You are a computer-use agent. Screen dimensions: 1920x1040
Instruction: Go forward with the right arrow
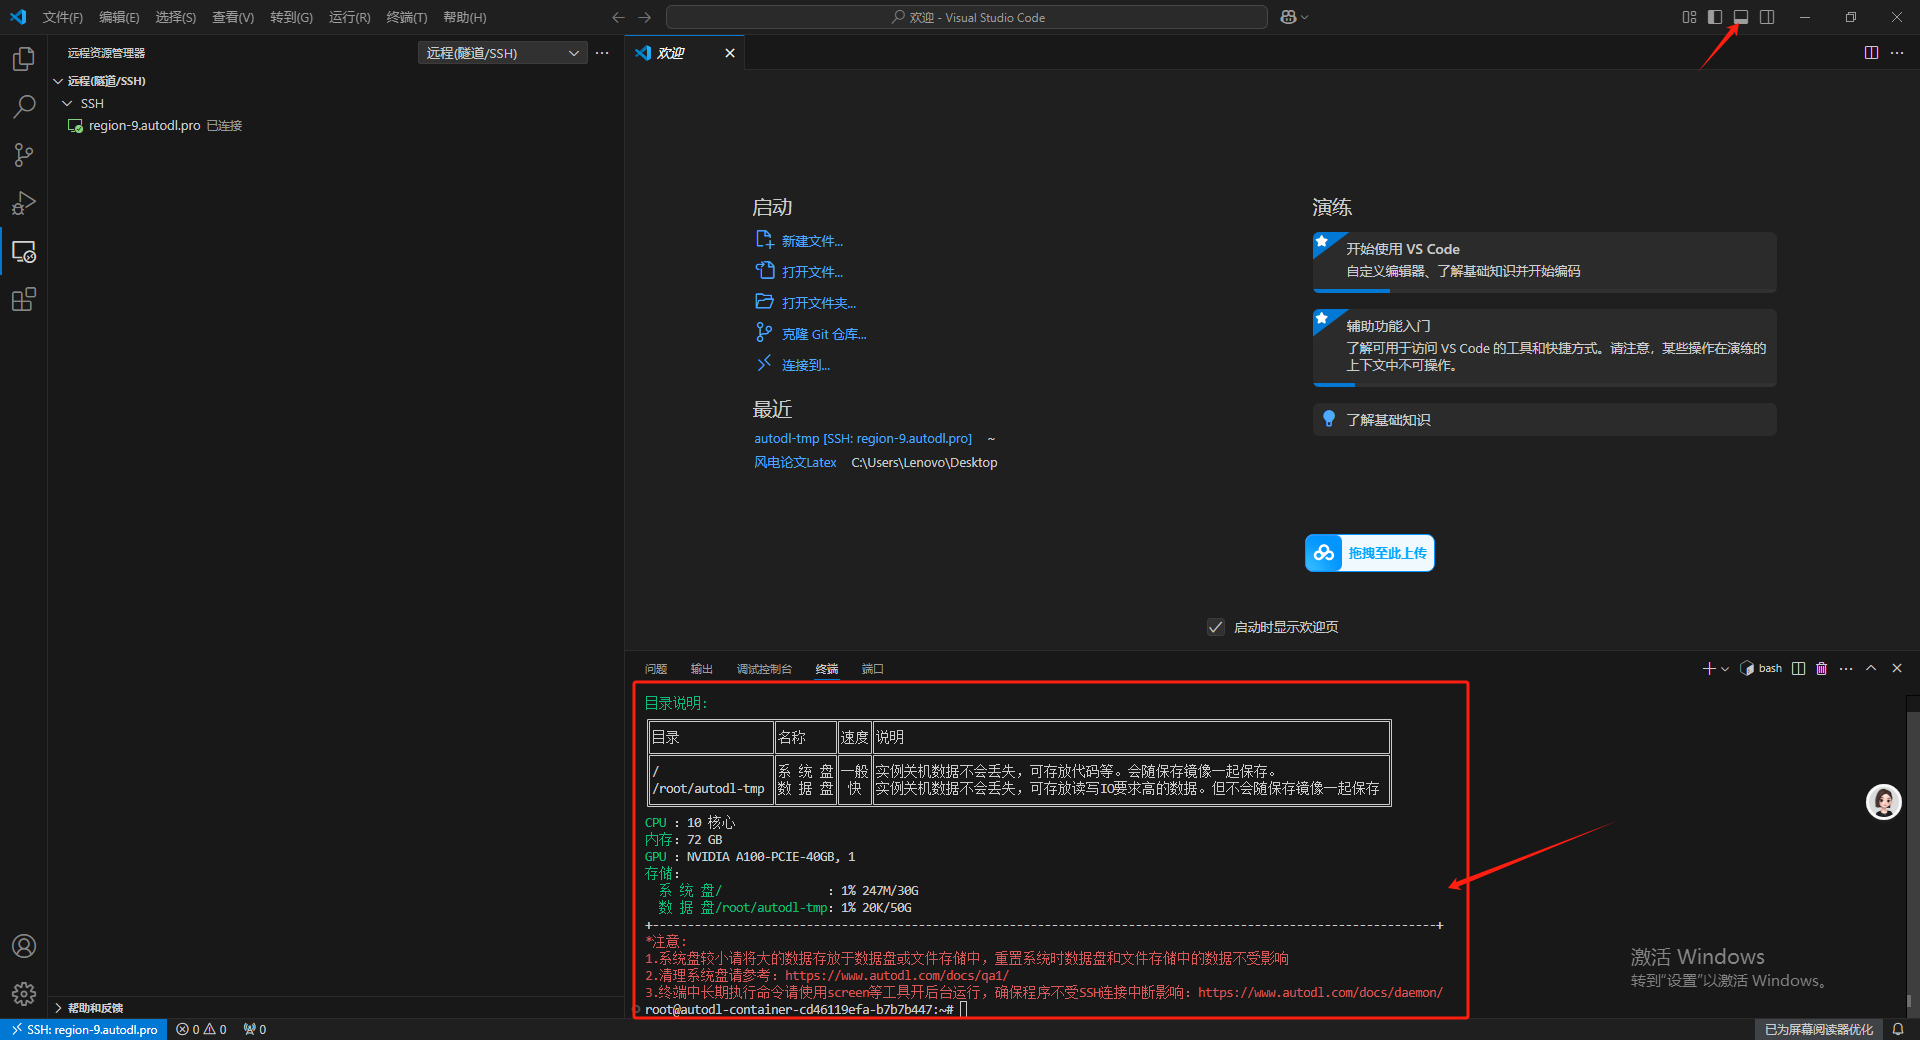click(645, 17)
